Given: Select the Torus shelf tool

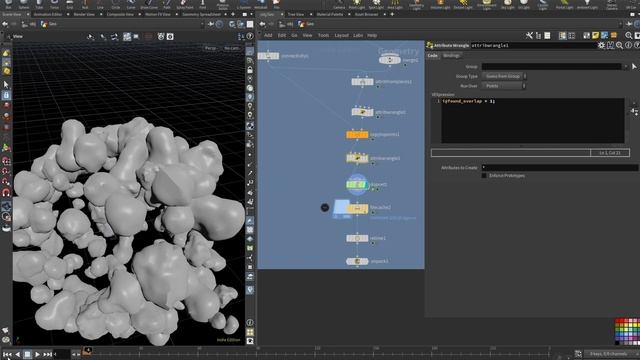Looking at the screenshot, I should (x=54, y=4).
